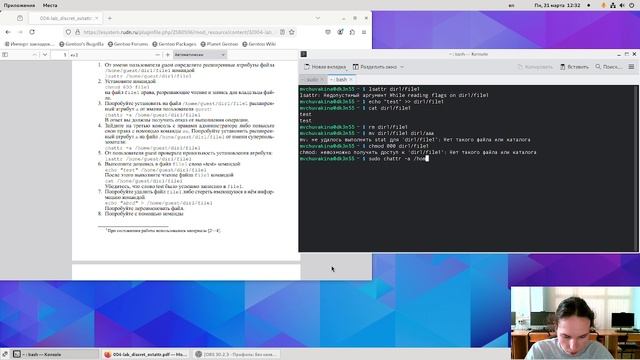
Task: Click the show desktop icon in taskbar corner
Action: tap(4, 354)
